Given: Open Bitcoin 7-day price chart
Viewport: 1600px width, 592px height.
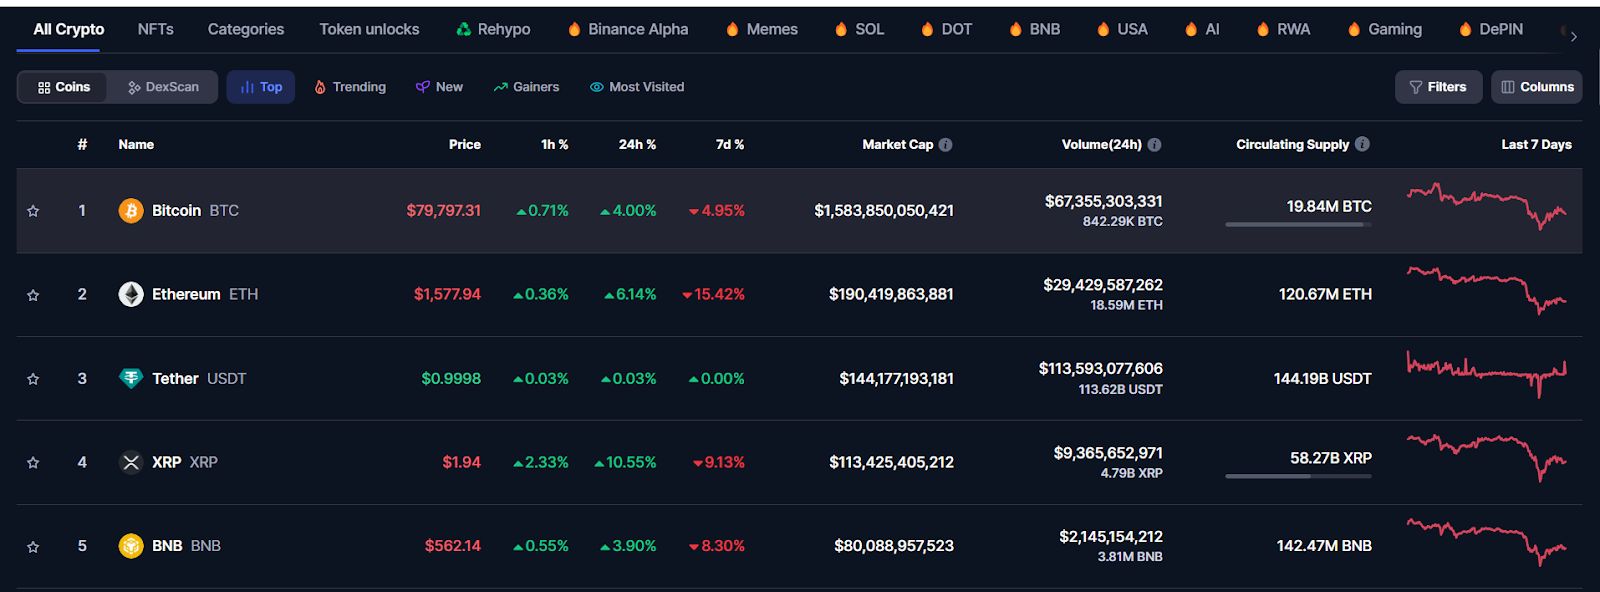Looking at the screenshot, I should point(1487,206).
